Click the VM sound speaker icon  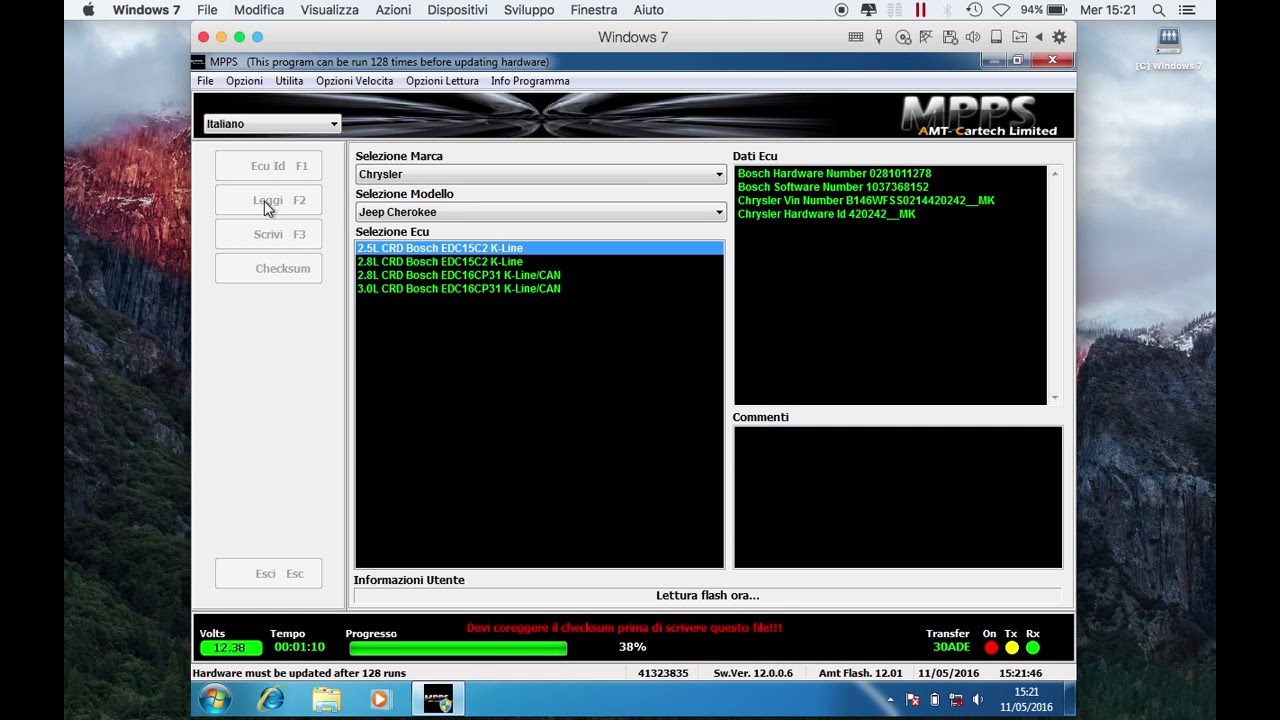coord(973,37)
